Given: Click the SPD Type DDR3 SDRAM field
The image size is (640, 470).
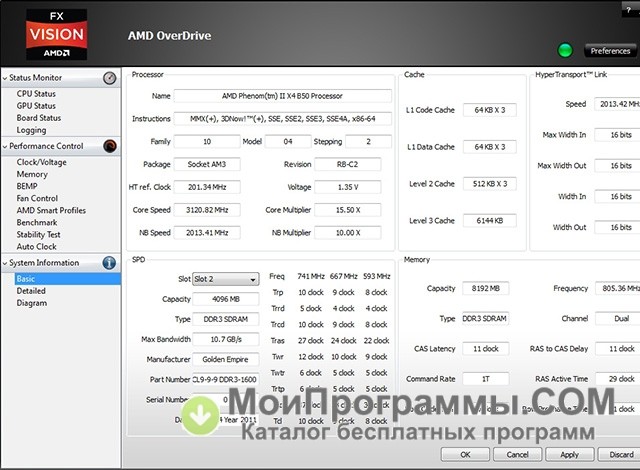Looking at the screenshot, I should [x=226, y=319].
